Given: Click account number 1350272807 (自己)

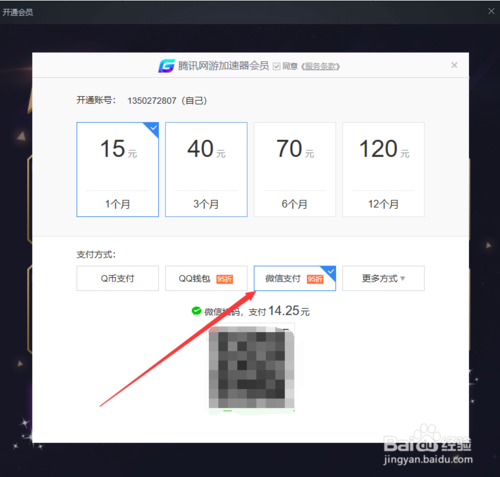Looking at the screenshot, I should coord(167,101).
